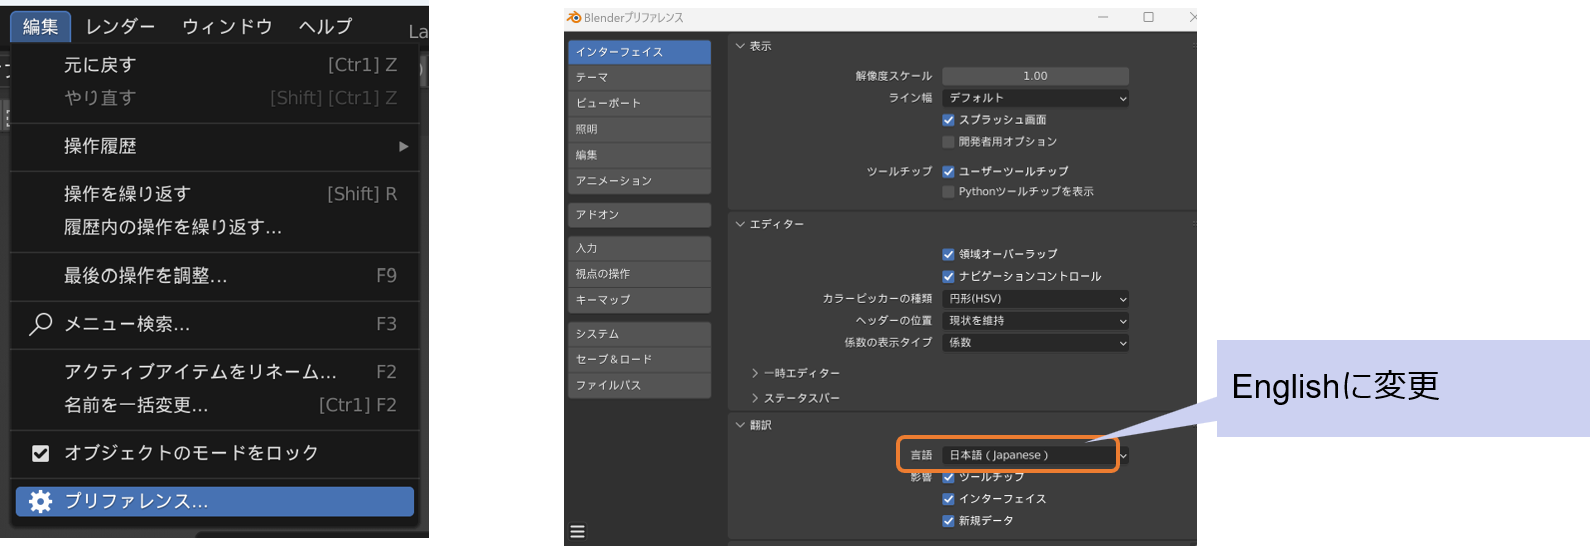Choose 操作を繰り返す menu entry
The width and height of the screenshot is (1590, 546).
(x=215, y=194)
